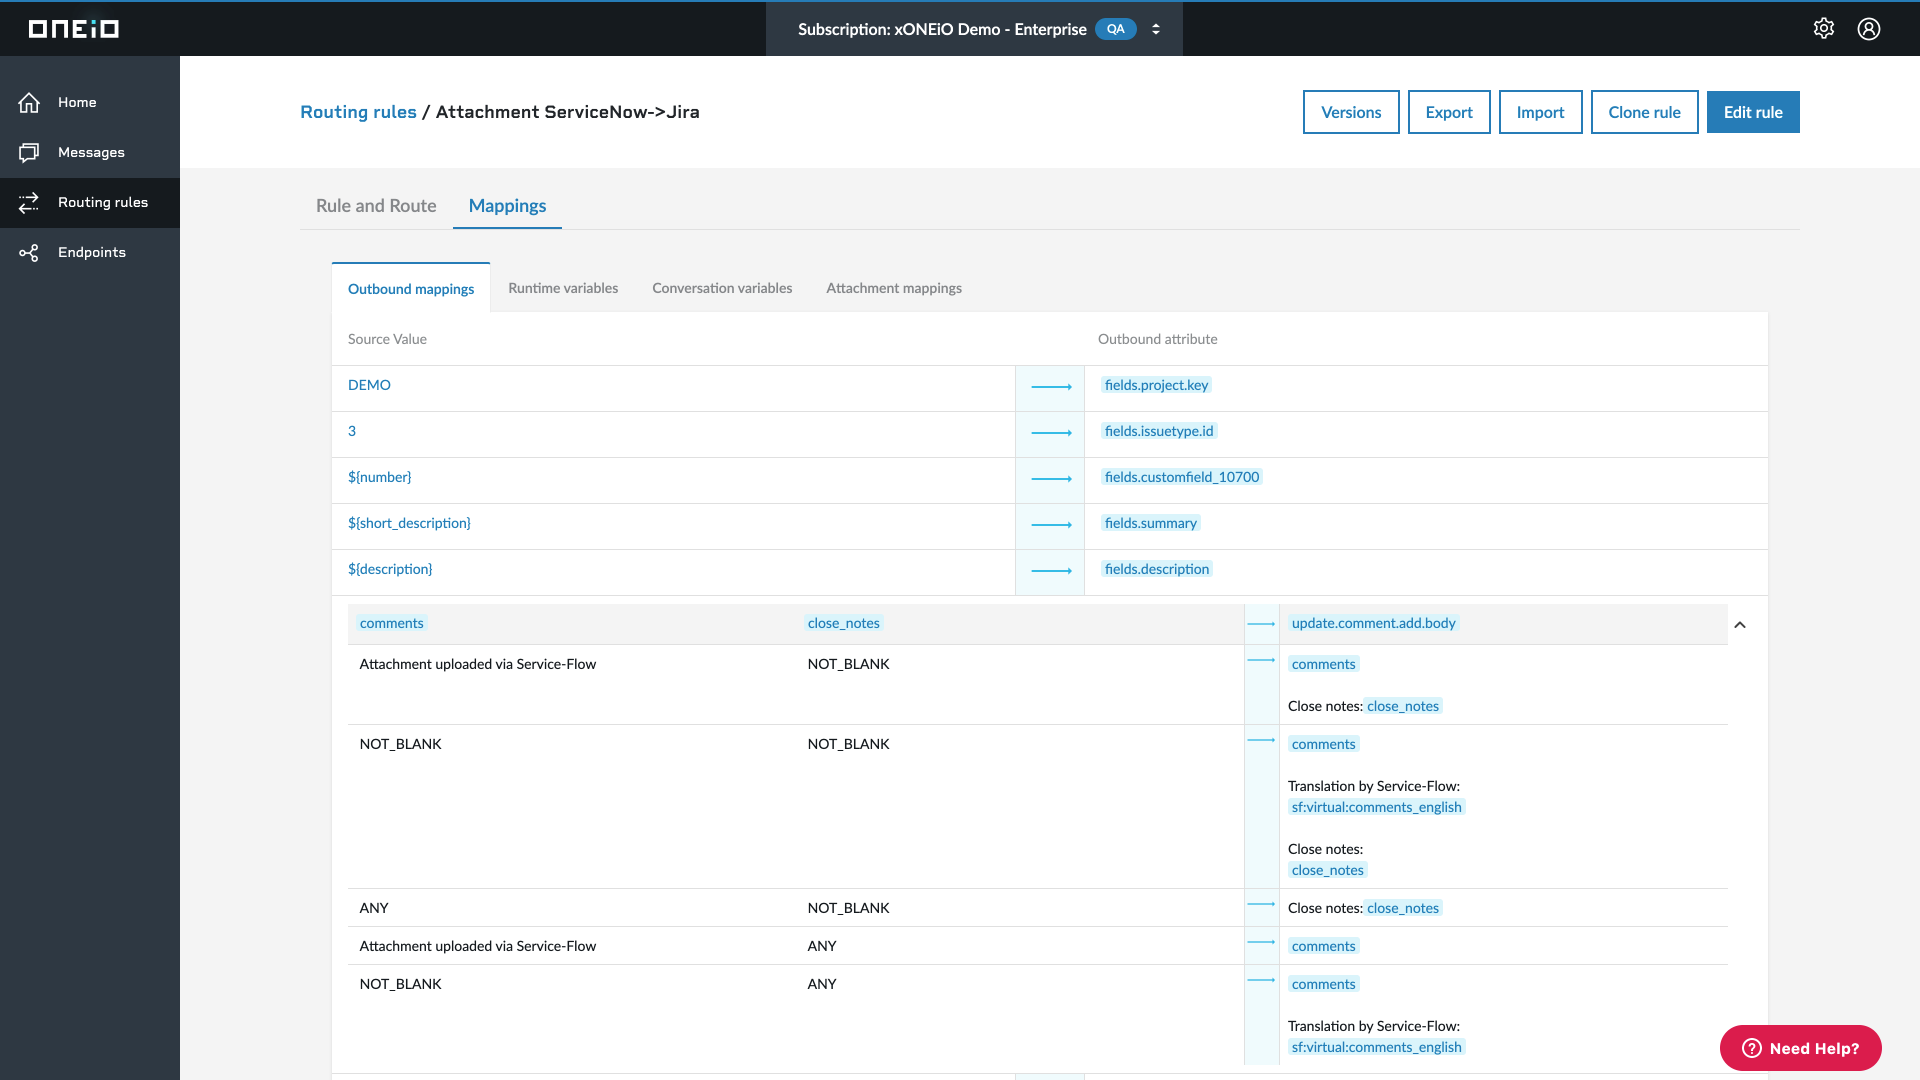Click the Messages chat icon
Viewport: 1920px width, 1080px height.
[x=29, y=152]
